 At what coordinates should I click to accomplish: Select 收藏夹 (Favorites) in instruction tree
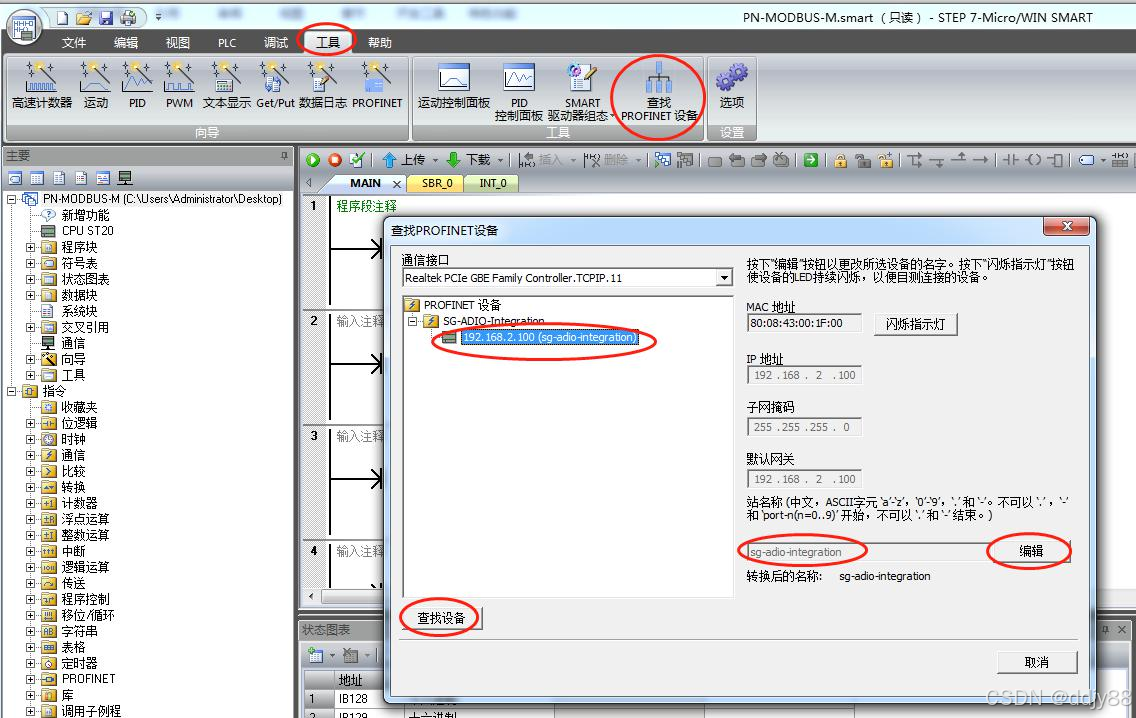point(79,407)
